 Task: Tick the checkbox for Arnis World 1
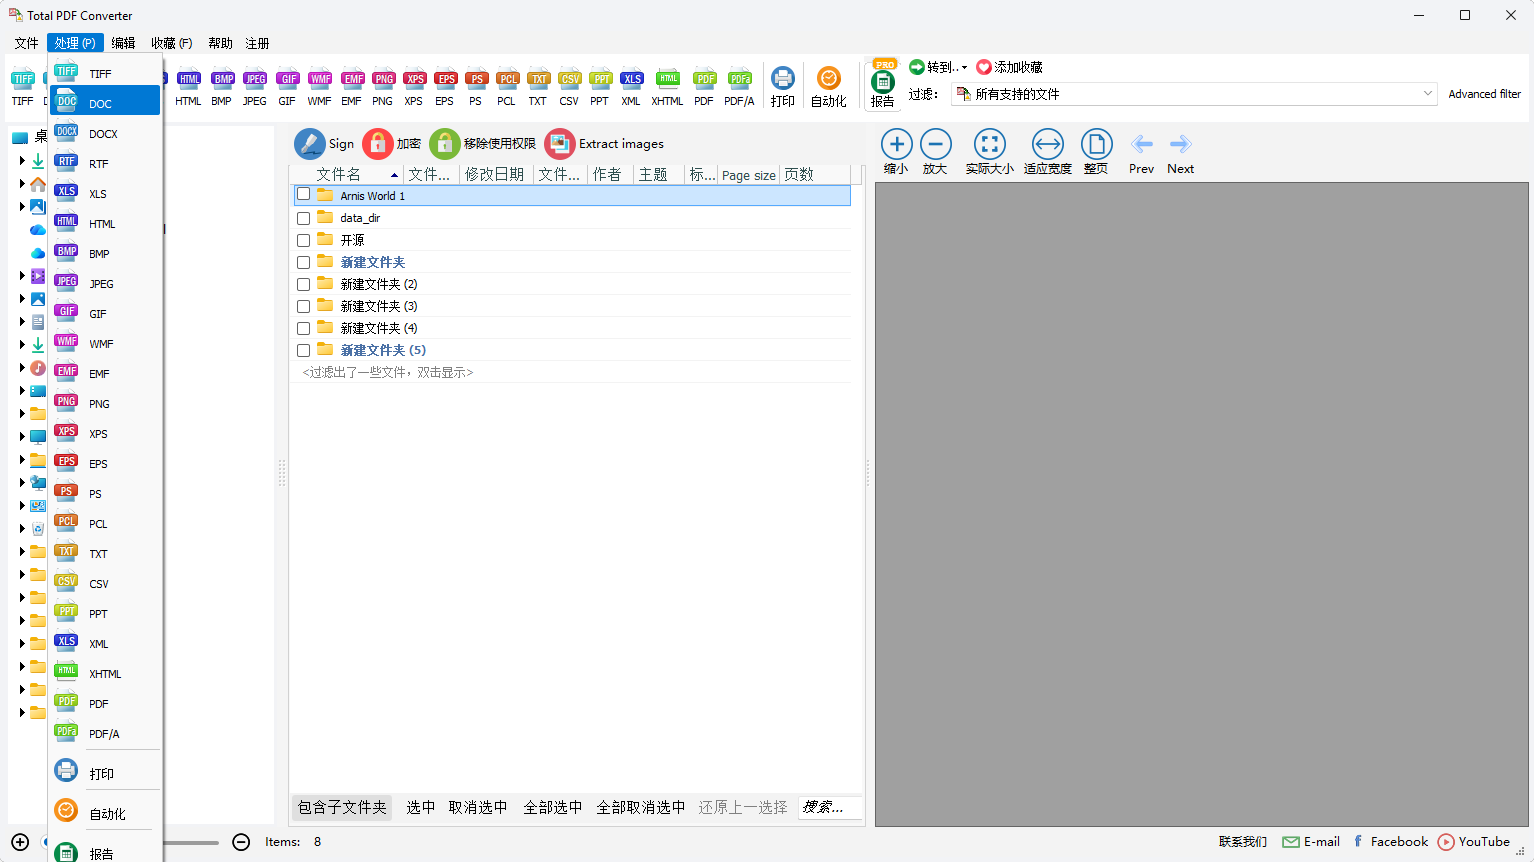coord(303,195)
